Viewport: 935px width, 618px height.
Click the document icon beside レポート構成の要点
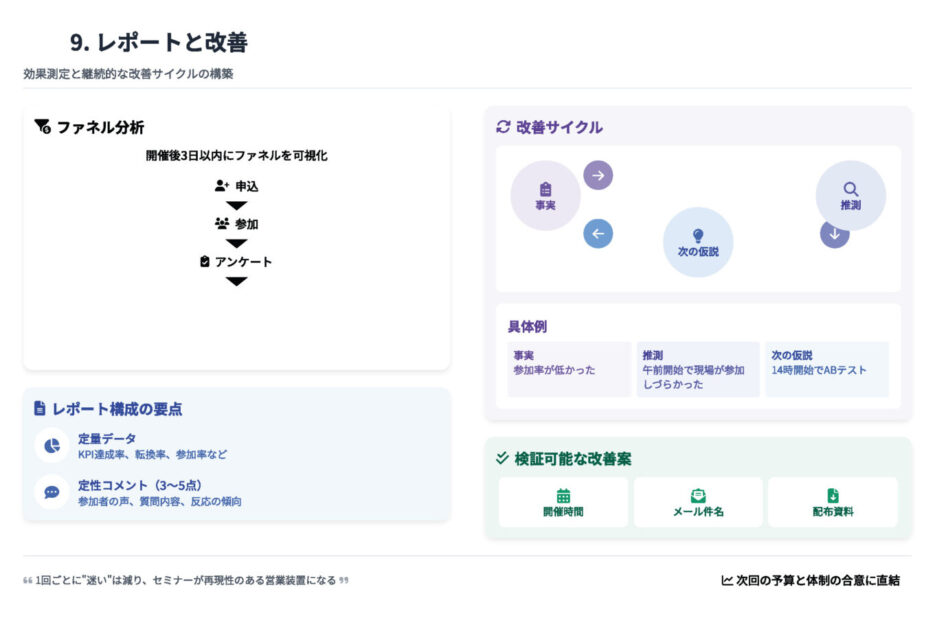[x=40, y=409]
